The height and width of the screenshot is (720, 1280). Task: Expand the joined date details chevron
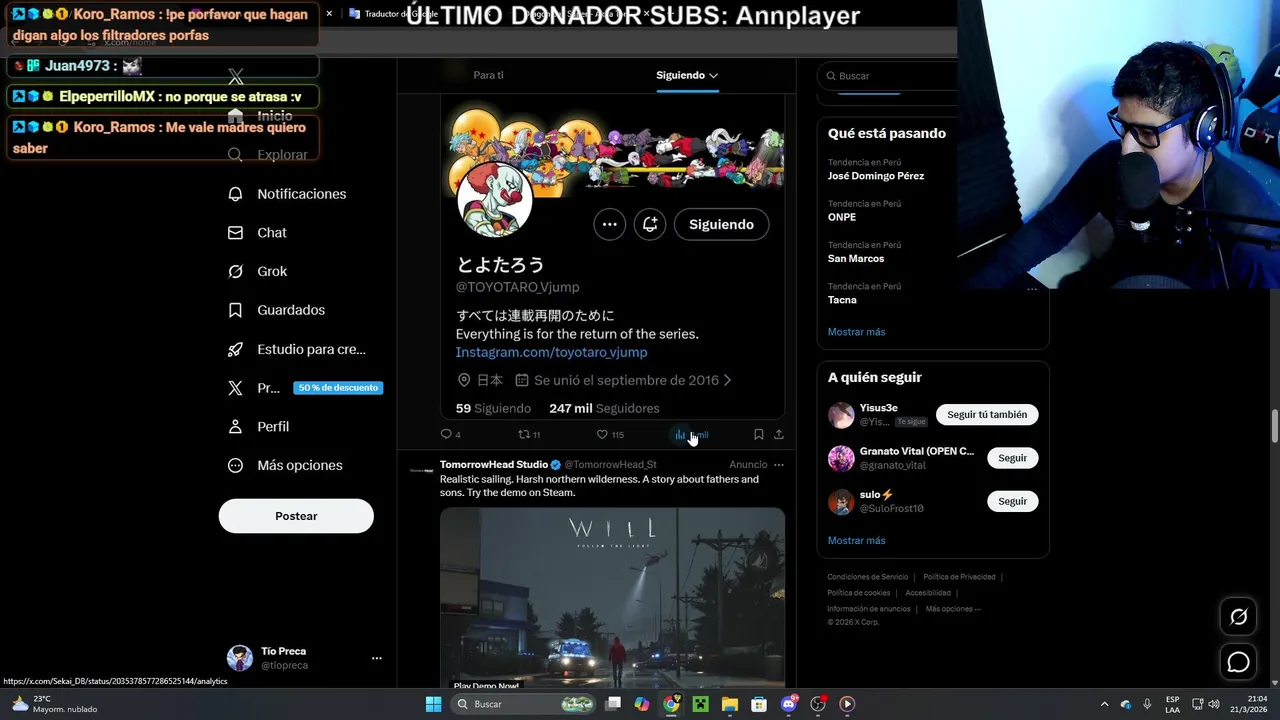pyautogui.click(x=727, y=380)
